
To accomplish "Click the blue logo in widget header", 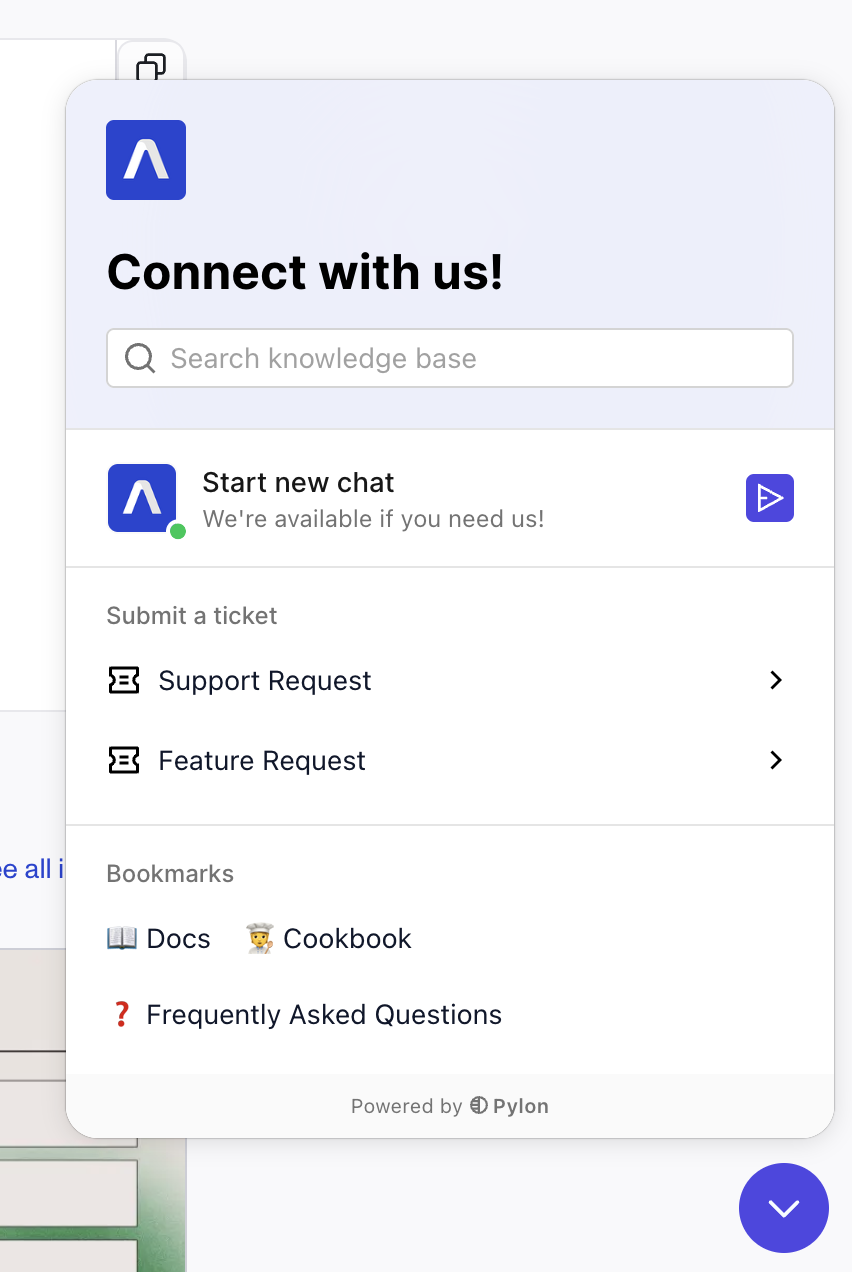I will (146, 160).
